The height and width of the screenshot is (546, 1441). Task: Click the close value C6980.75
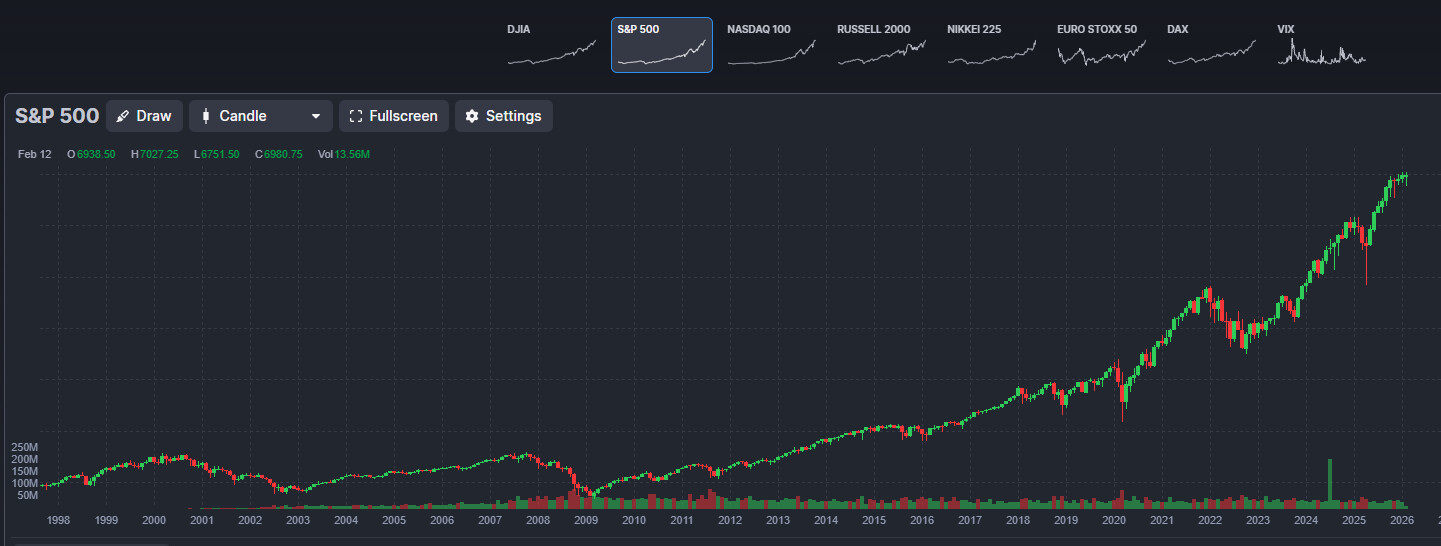coord(279,154)
